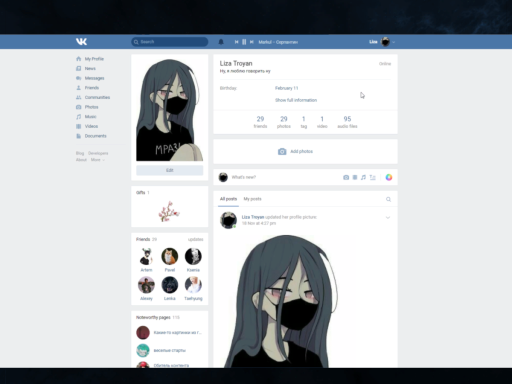The height and width of the screenshot is (384, 512).
Task: Click Liza Troyan author name on post
Action: 253,217
